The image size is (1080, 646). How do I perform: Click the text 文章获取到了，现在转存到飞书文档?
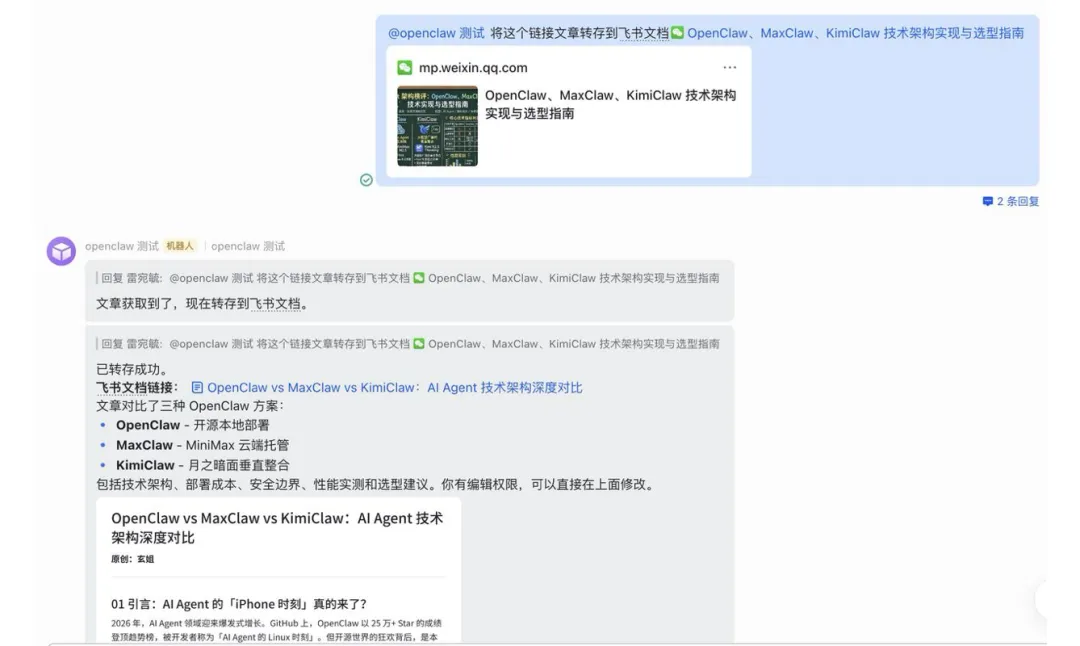[x=202, y=304]
